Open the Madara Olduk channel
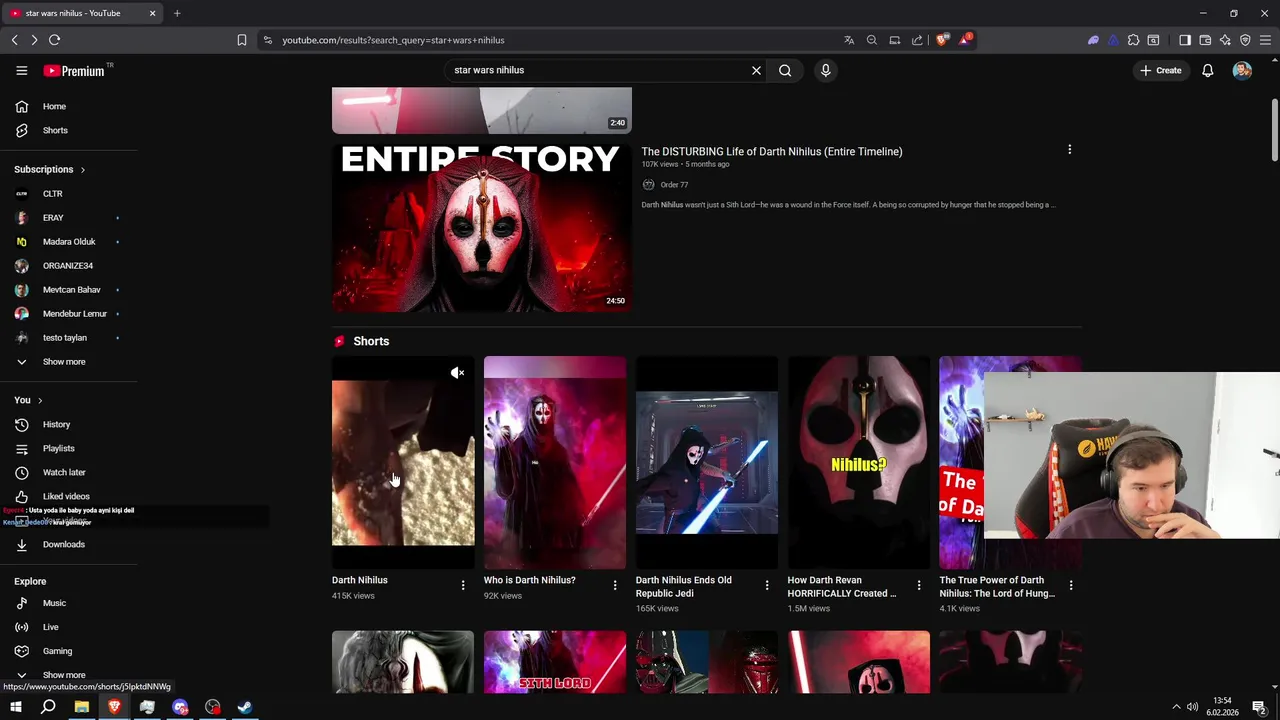Image resolution: width=1280 pixels, height=720 pixels. [x=69, y=241]
